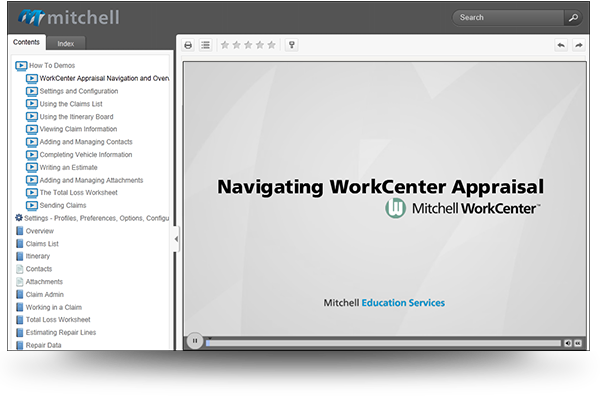Image resolution: width=600 pixels, height=396 pixels.
Task: Open Completing Vehicle Information demo
Action: click(86, 155)
